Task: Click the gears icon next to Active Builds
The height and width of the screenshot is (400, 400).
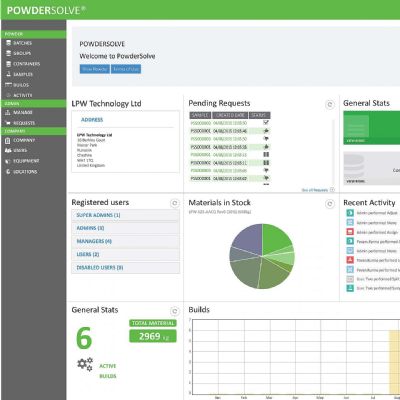Action: pos(85,364)
